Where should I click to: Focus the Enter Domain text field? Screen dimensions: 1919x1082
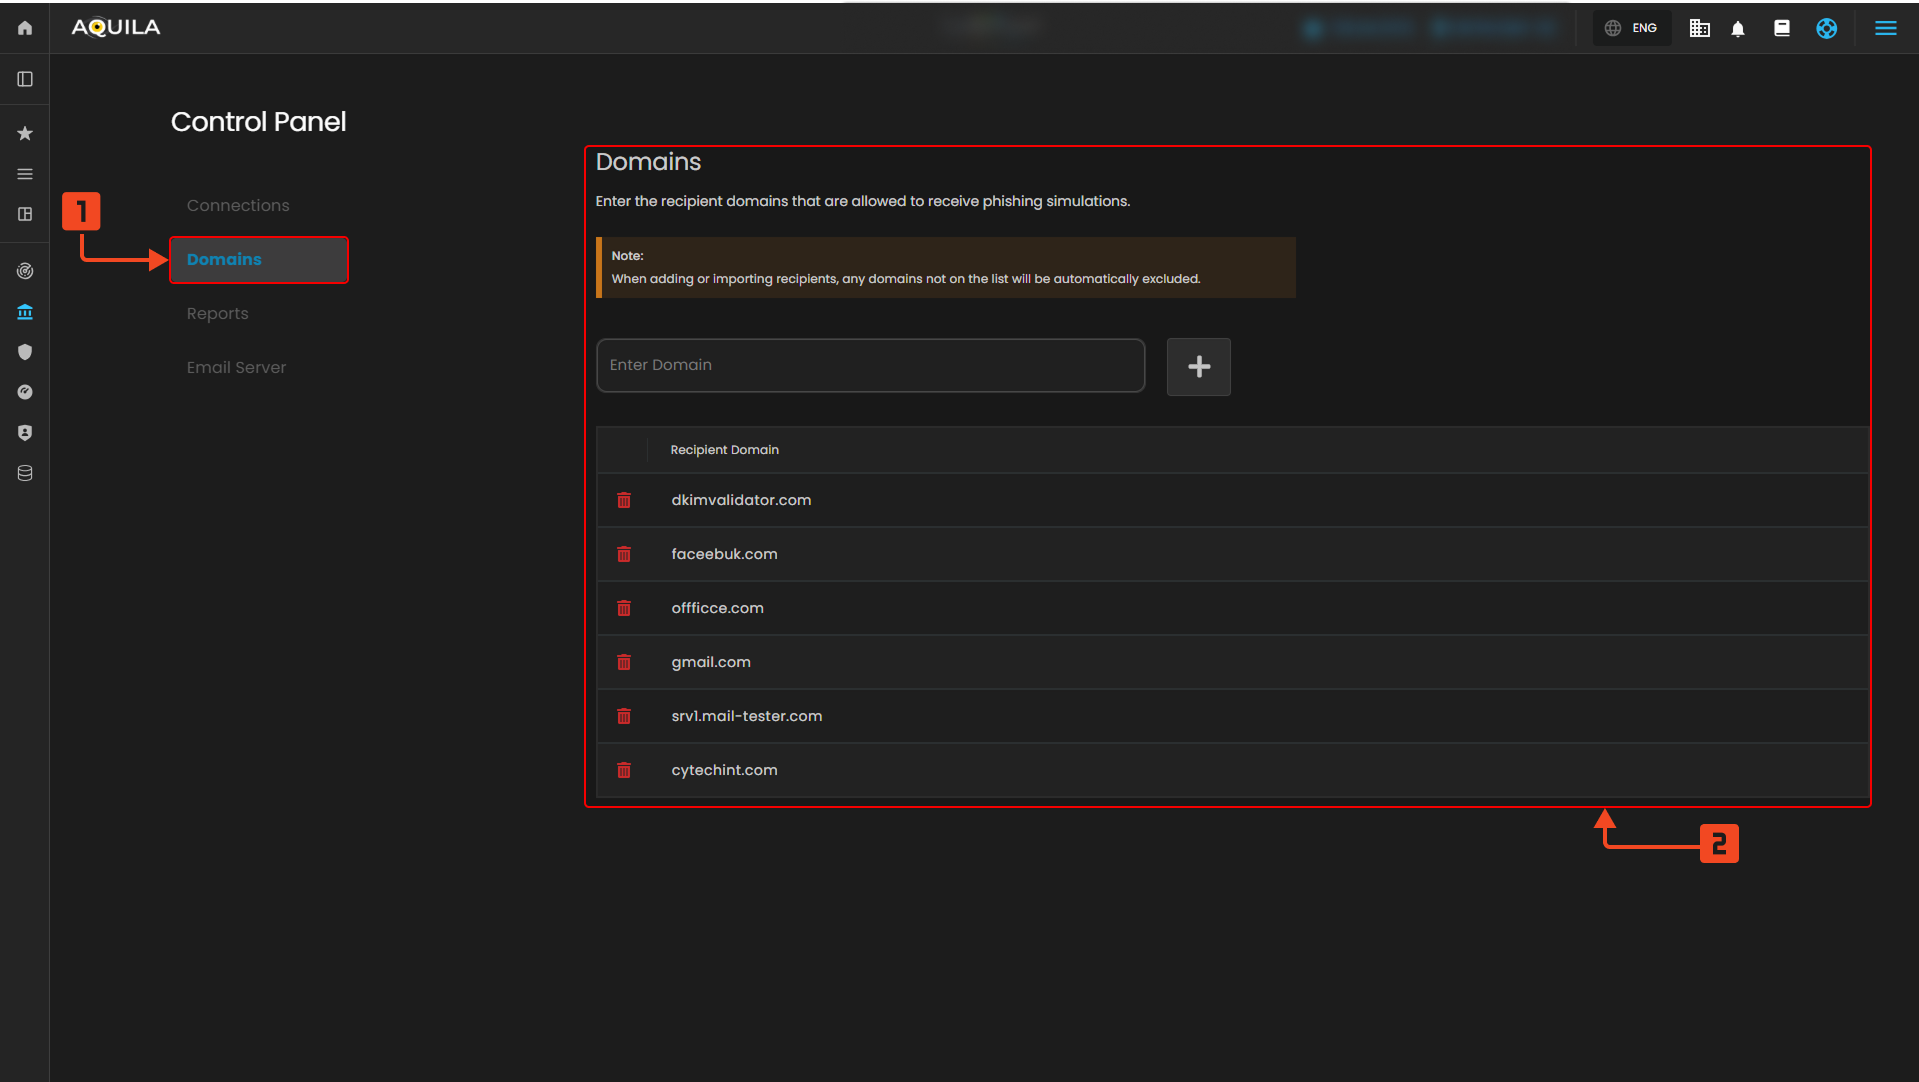[x=870, y=365]
